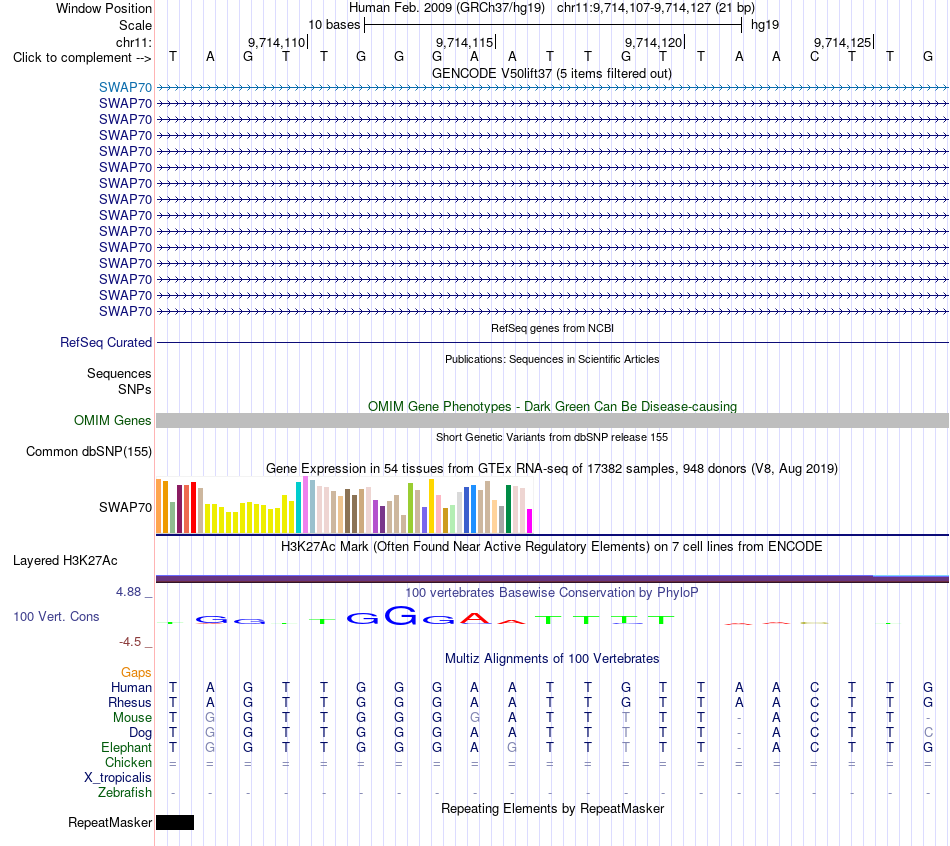This screenshot has width=950, height=846.
Task: Click the 'Click to complement -->' label
Action: pyautogui.click(x=82, y=58)
